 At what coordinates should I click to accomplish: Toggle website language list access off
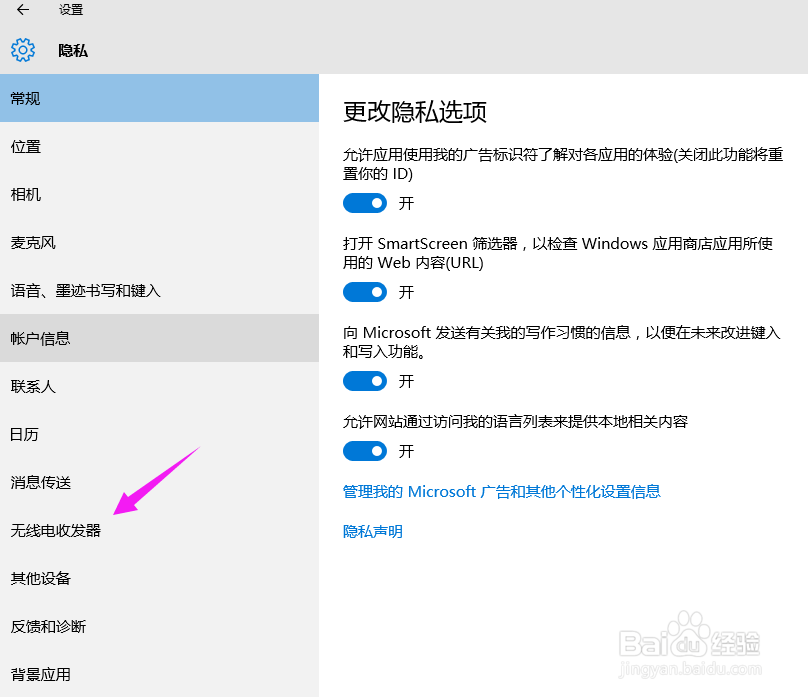365,451
